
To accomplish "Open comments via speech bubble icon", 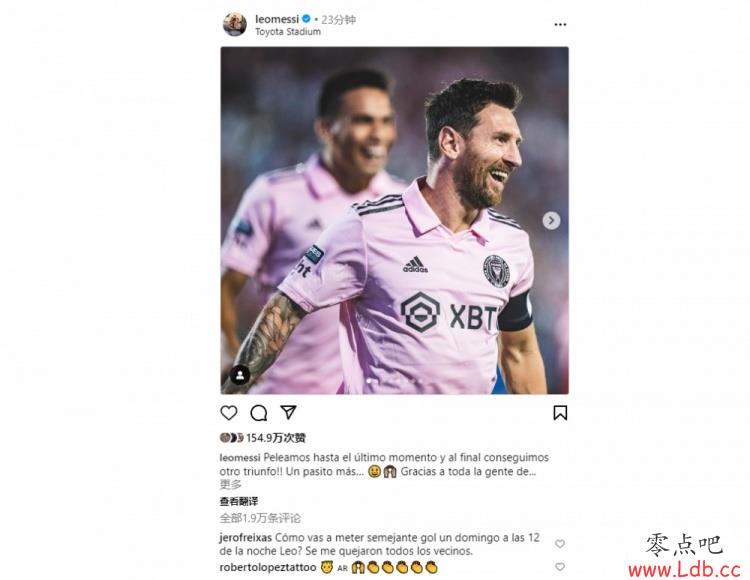I will [x=259, y=413].
